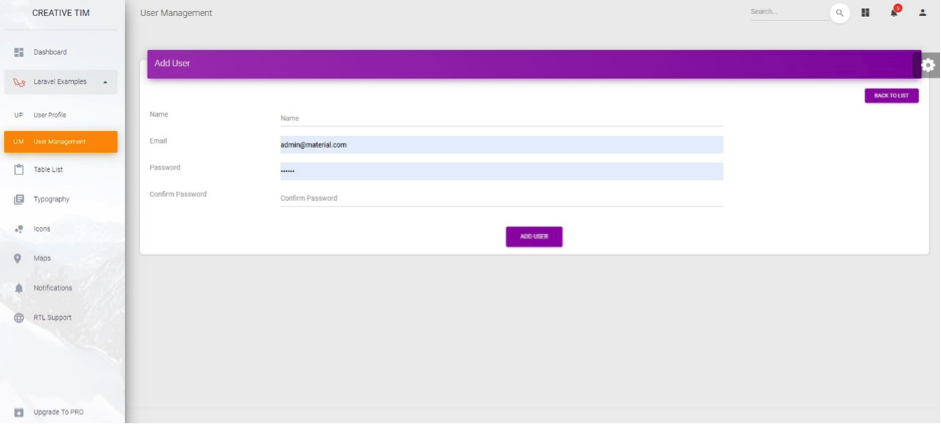This screenshot has width=941, height=424.
Task: Click Upgrade To PRO link
Action: (x=58, y=412)
